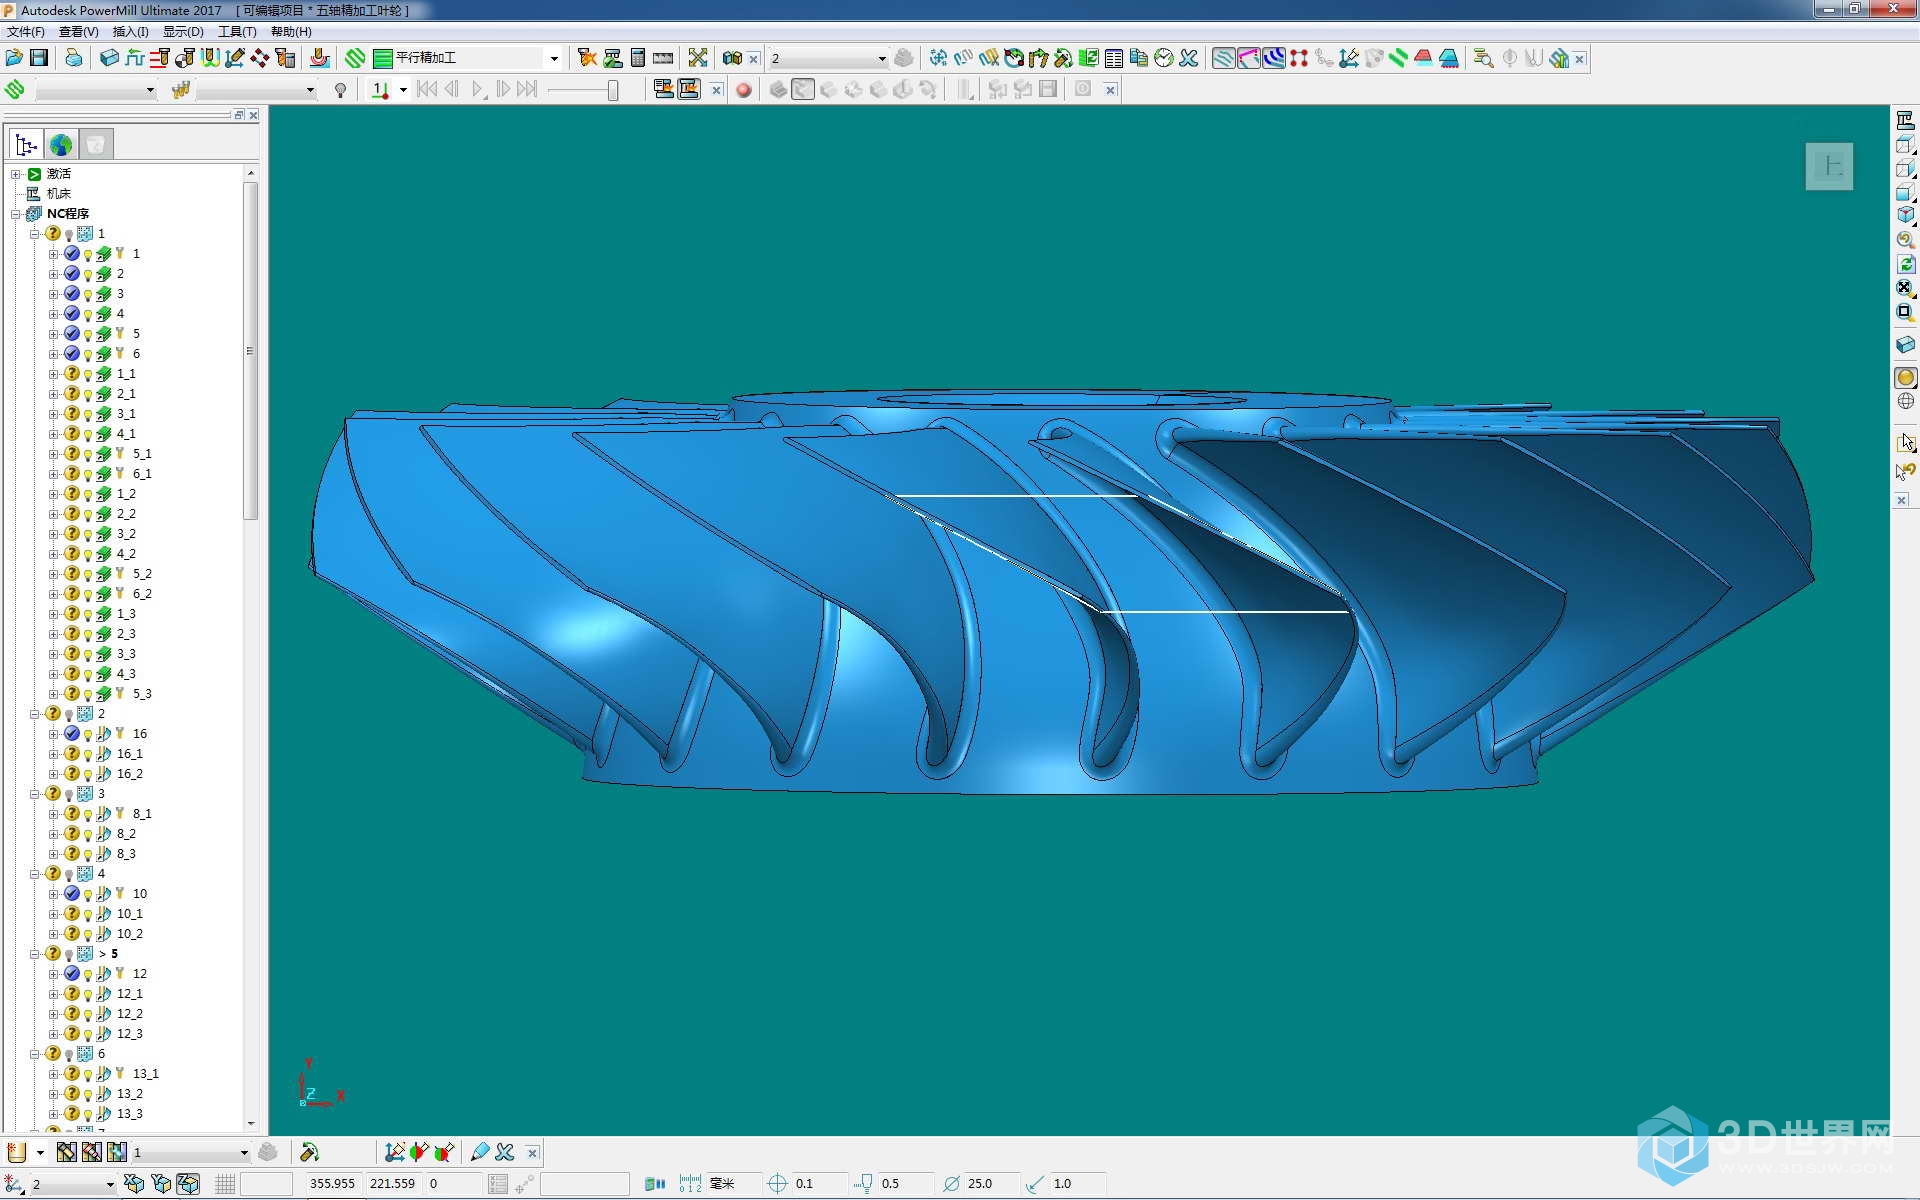Screen dimensions: 1920x1200
Task: Open the 插入(I) menu
Action: pos(130,32)
